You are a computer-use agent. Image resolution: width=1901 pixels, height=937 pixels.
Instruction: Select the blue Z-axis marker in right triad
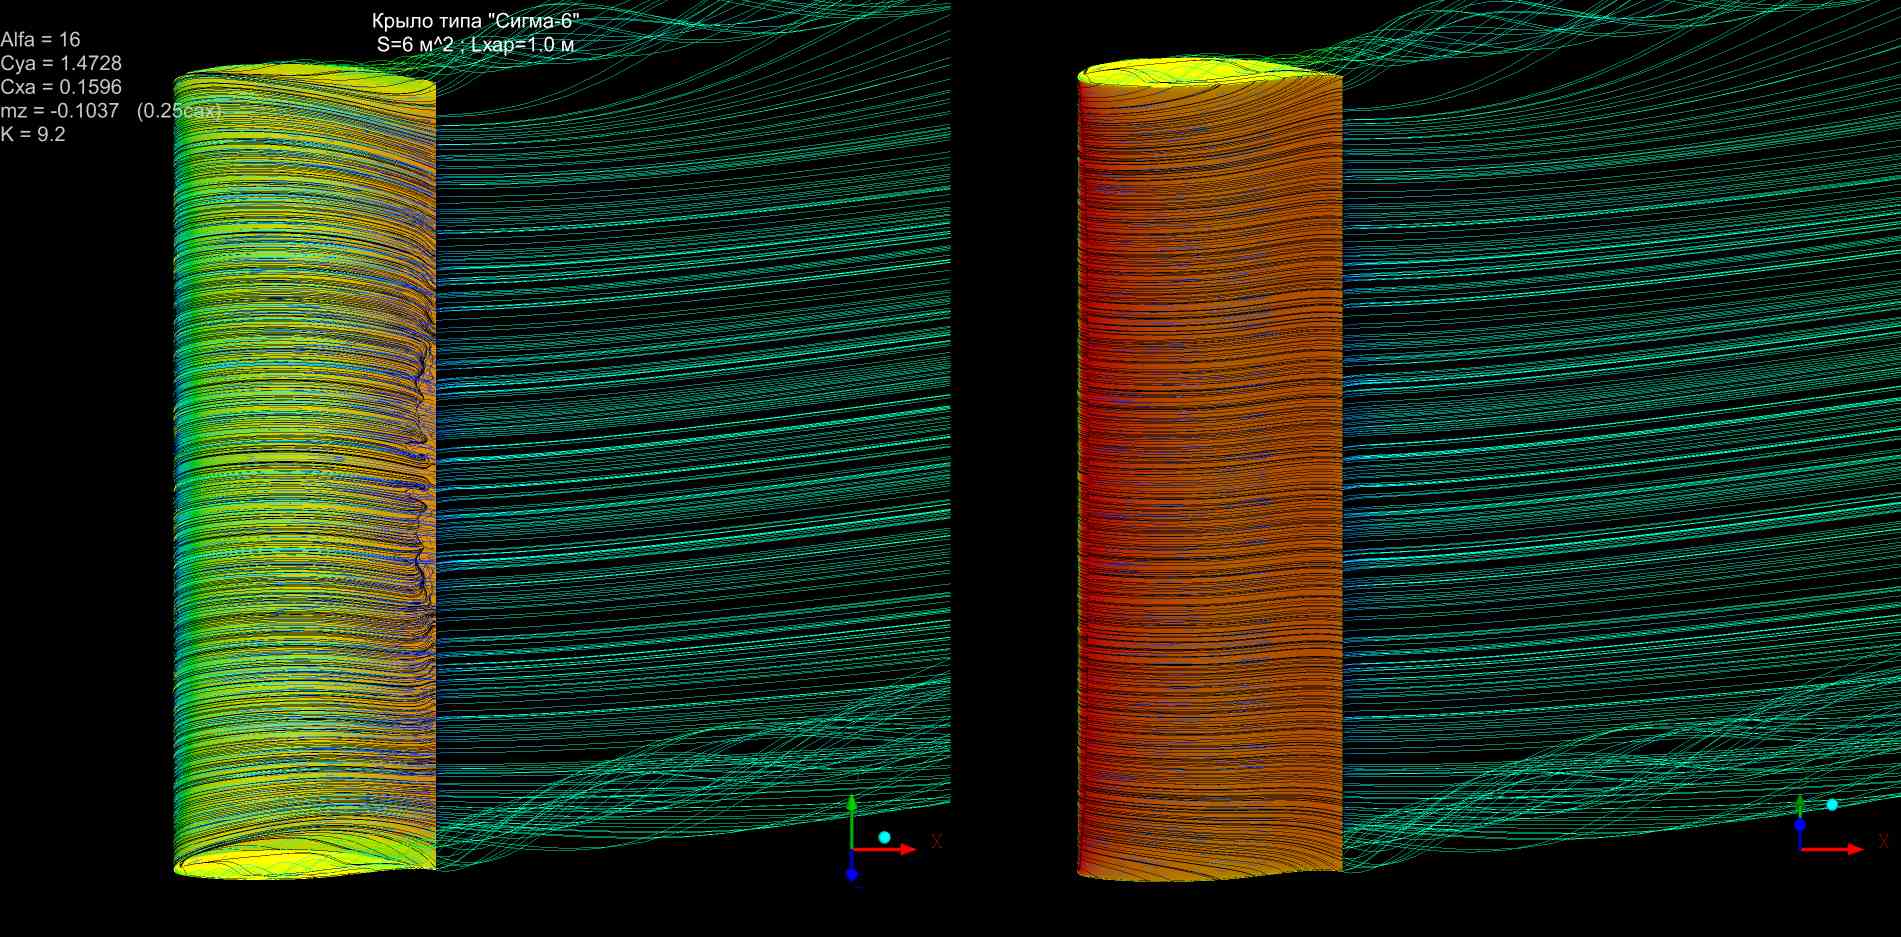1800,825
